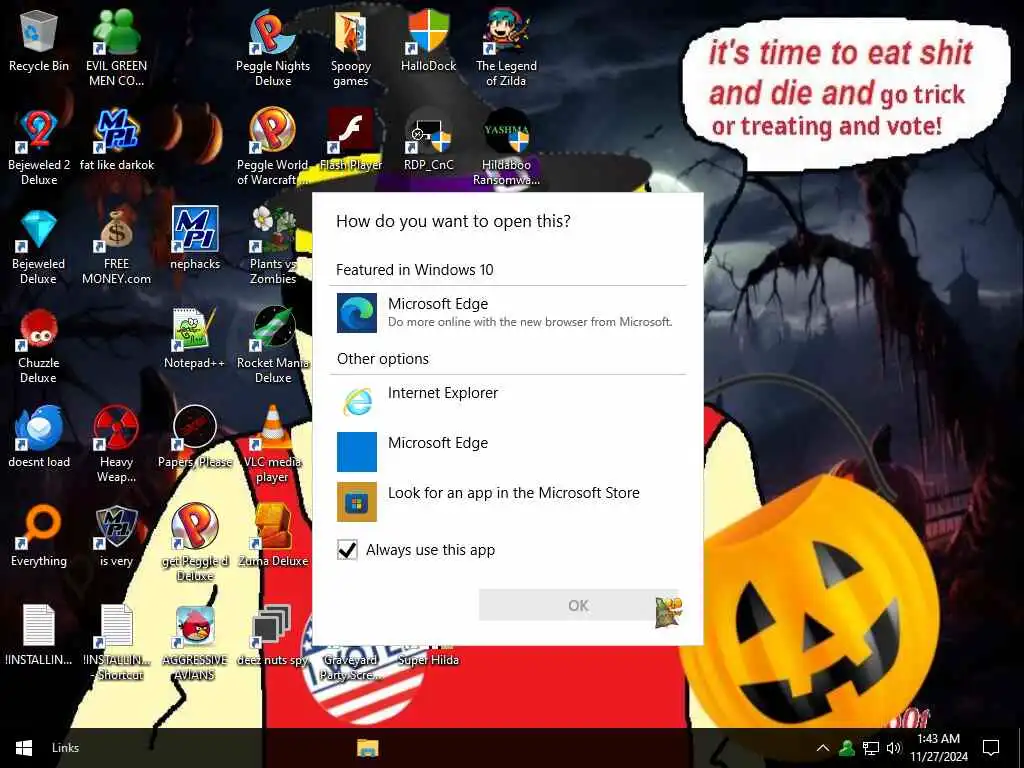Viewport: 1024px width, 768px height.
Task: Select Peggle Nights Deluxe desktop icon
Action: click(x=273, y=47)
